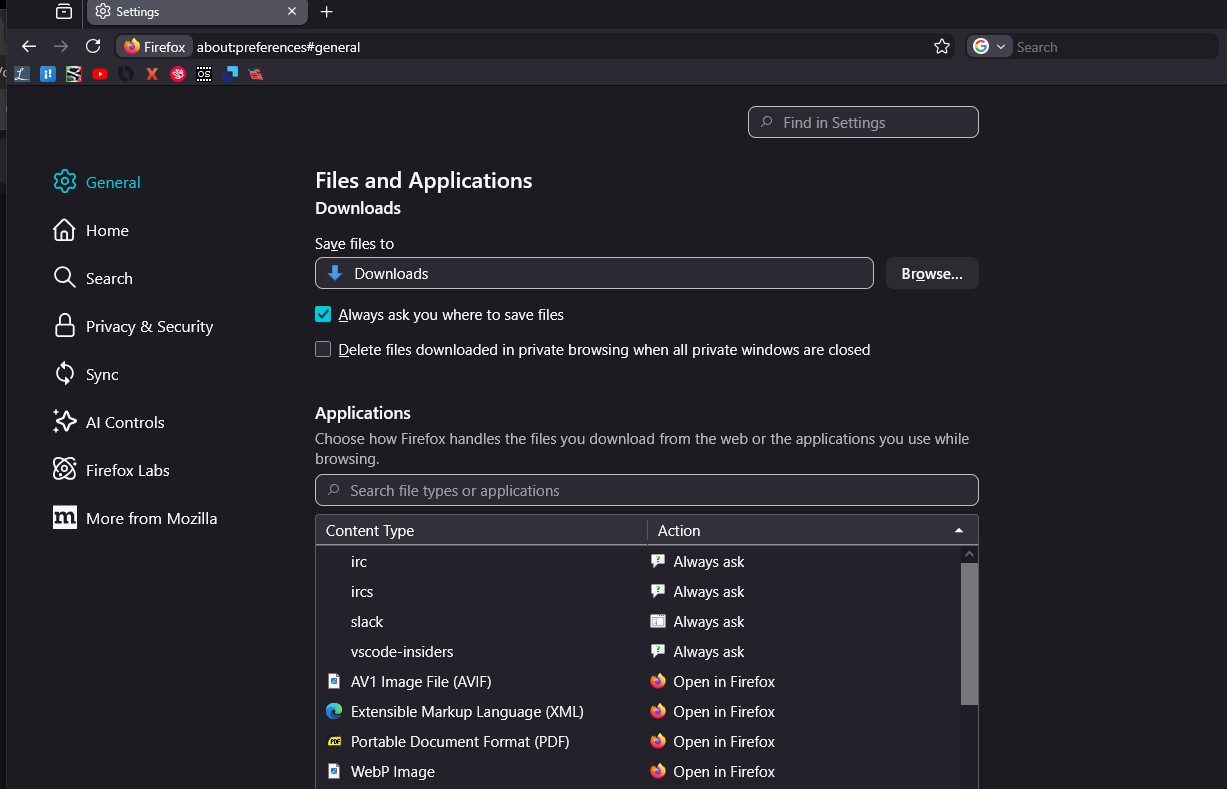Open Privacy & Security settings section
The height and width of the screenshot is (789, 1227).
coord(149,327)
